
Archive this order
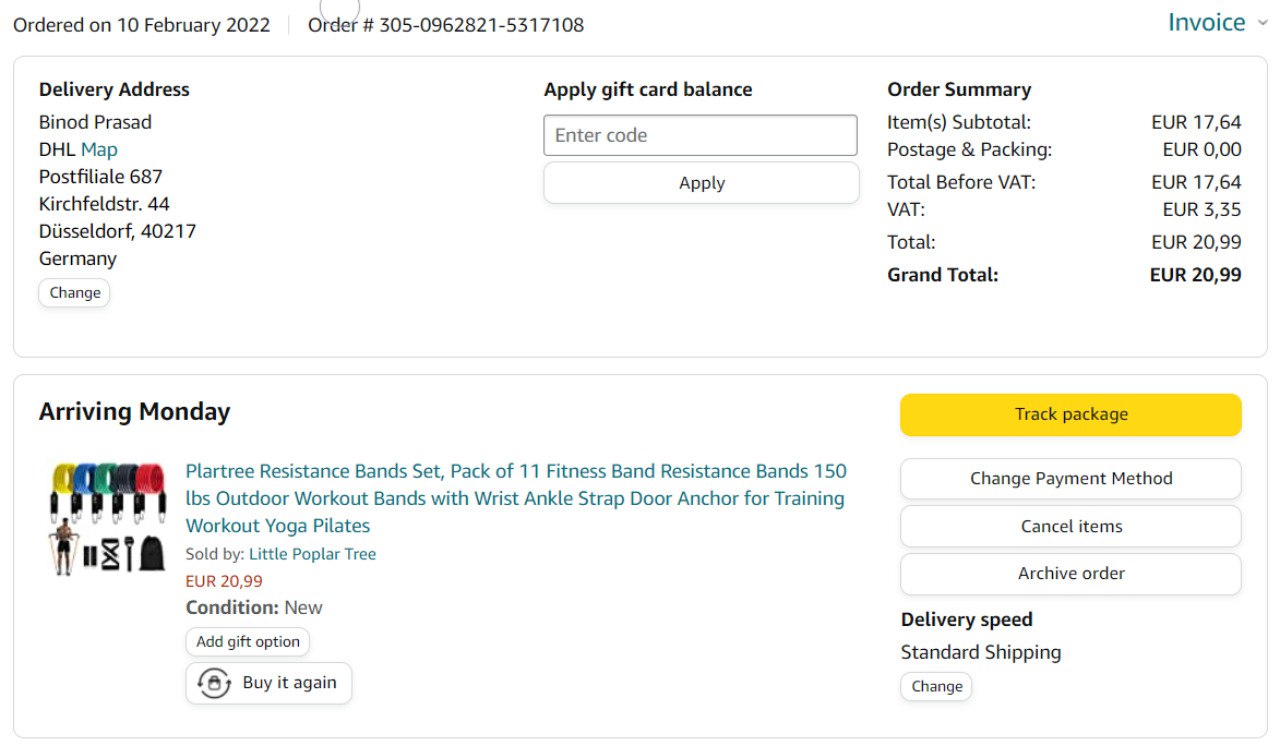coord(1070,573)
